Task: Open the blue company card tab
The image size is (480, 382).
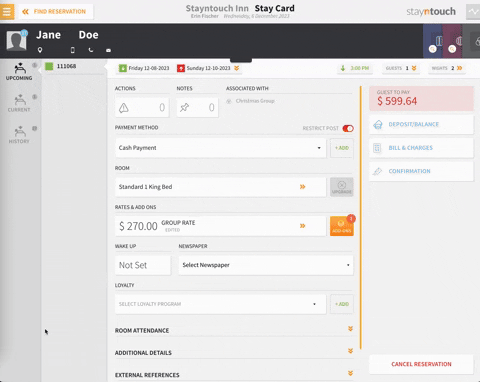Action: [x=433, y=41]
